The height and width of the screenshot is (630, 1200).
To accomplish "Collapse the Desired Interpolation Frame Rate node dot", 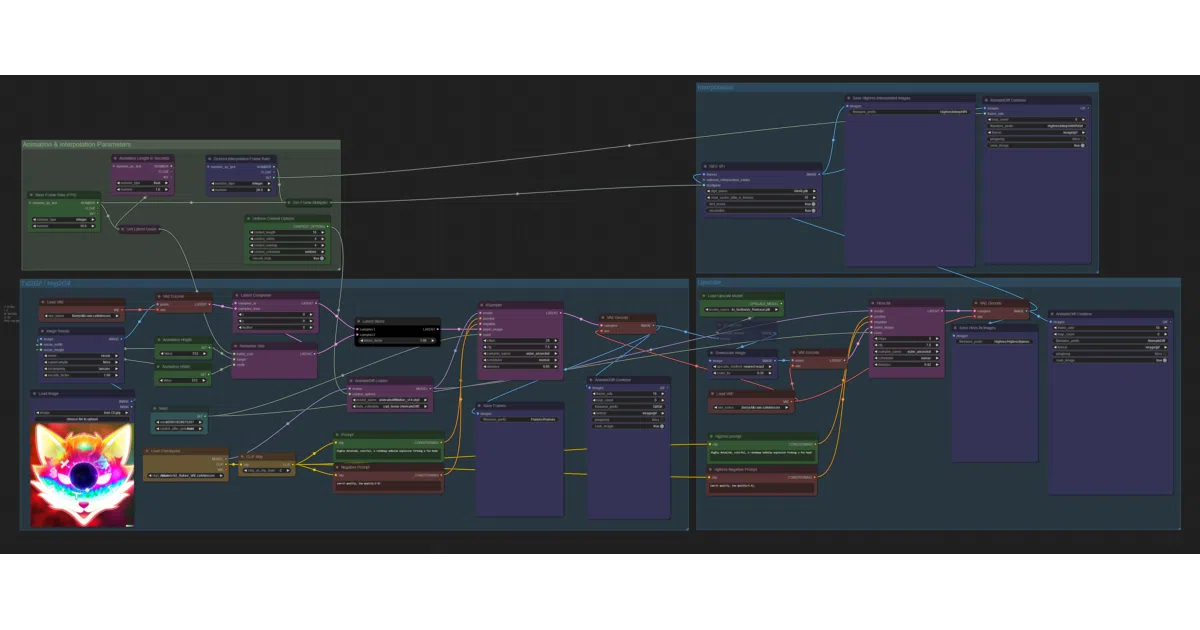I will (210, 159).
